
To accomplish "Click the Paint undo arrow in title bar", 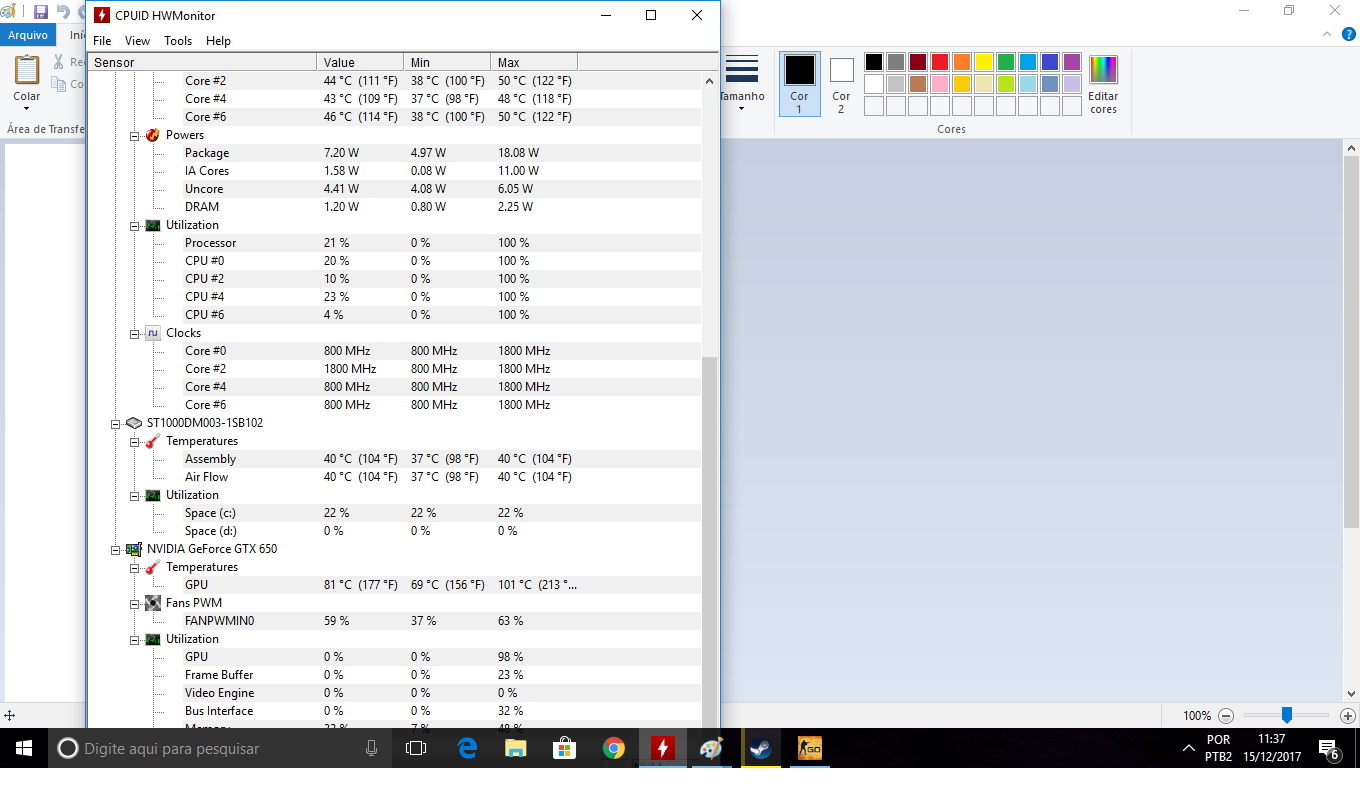I will (x=63, y=12).
